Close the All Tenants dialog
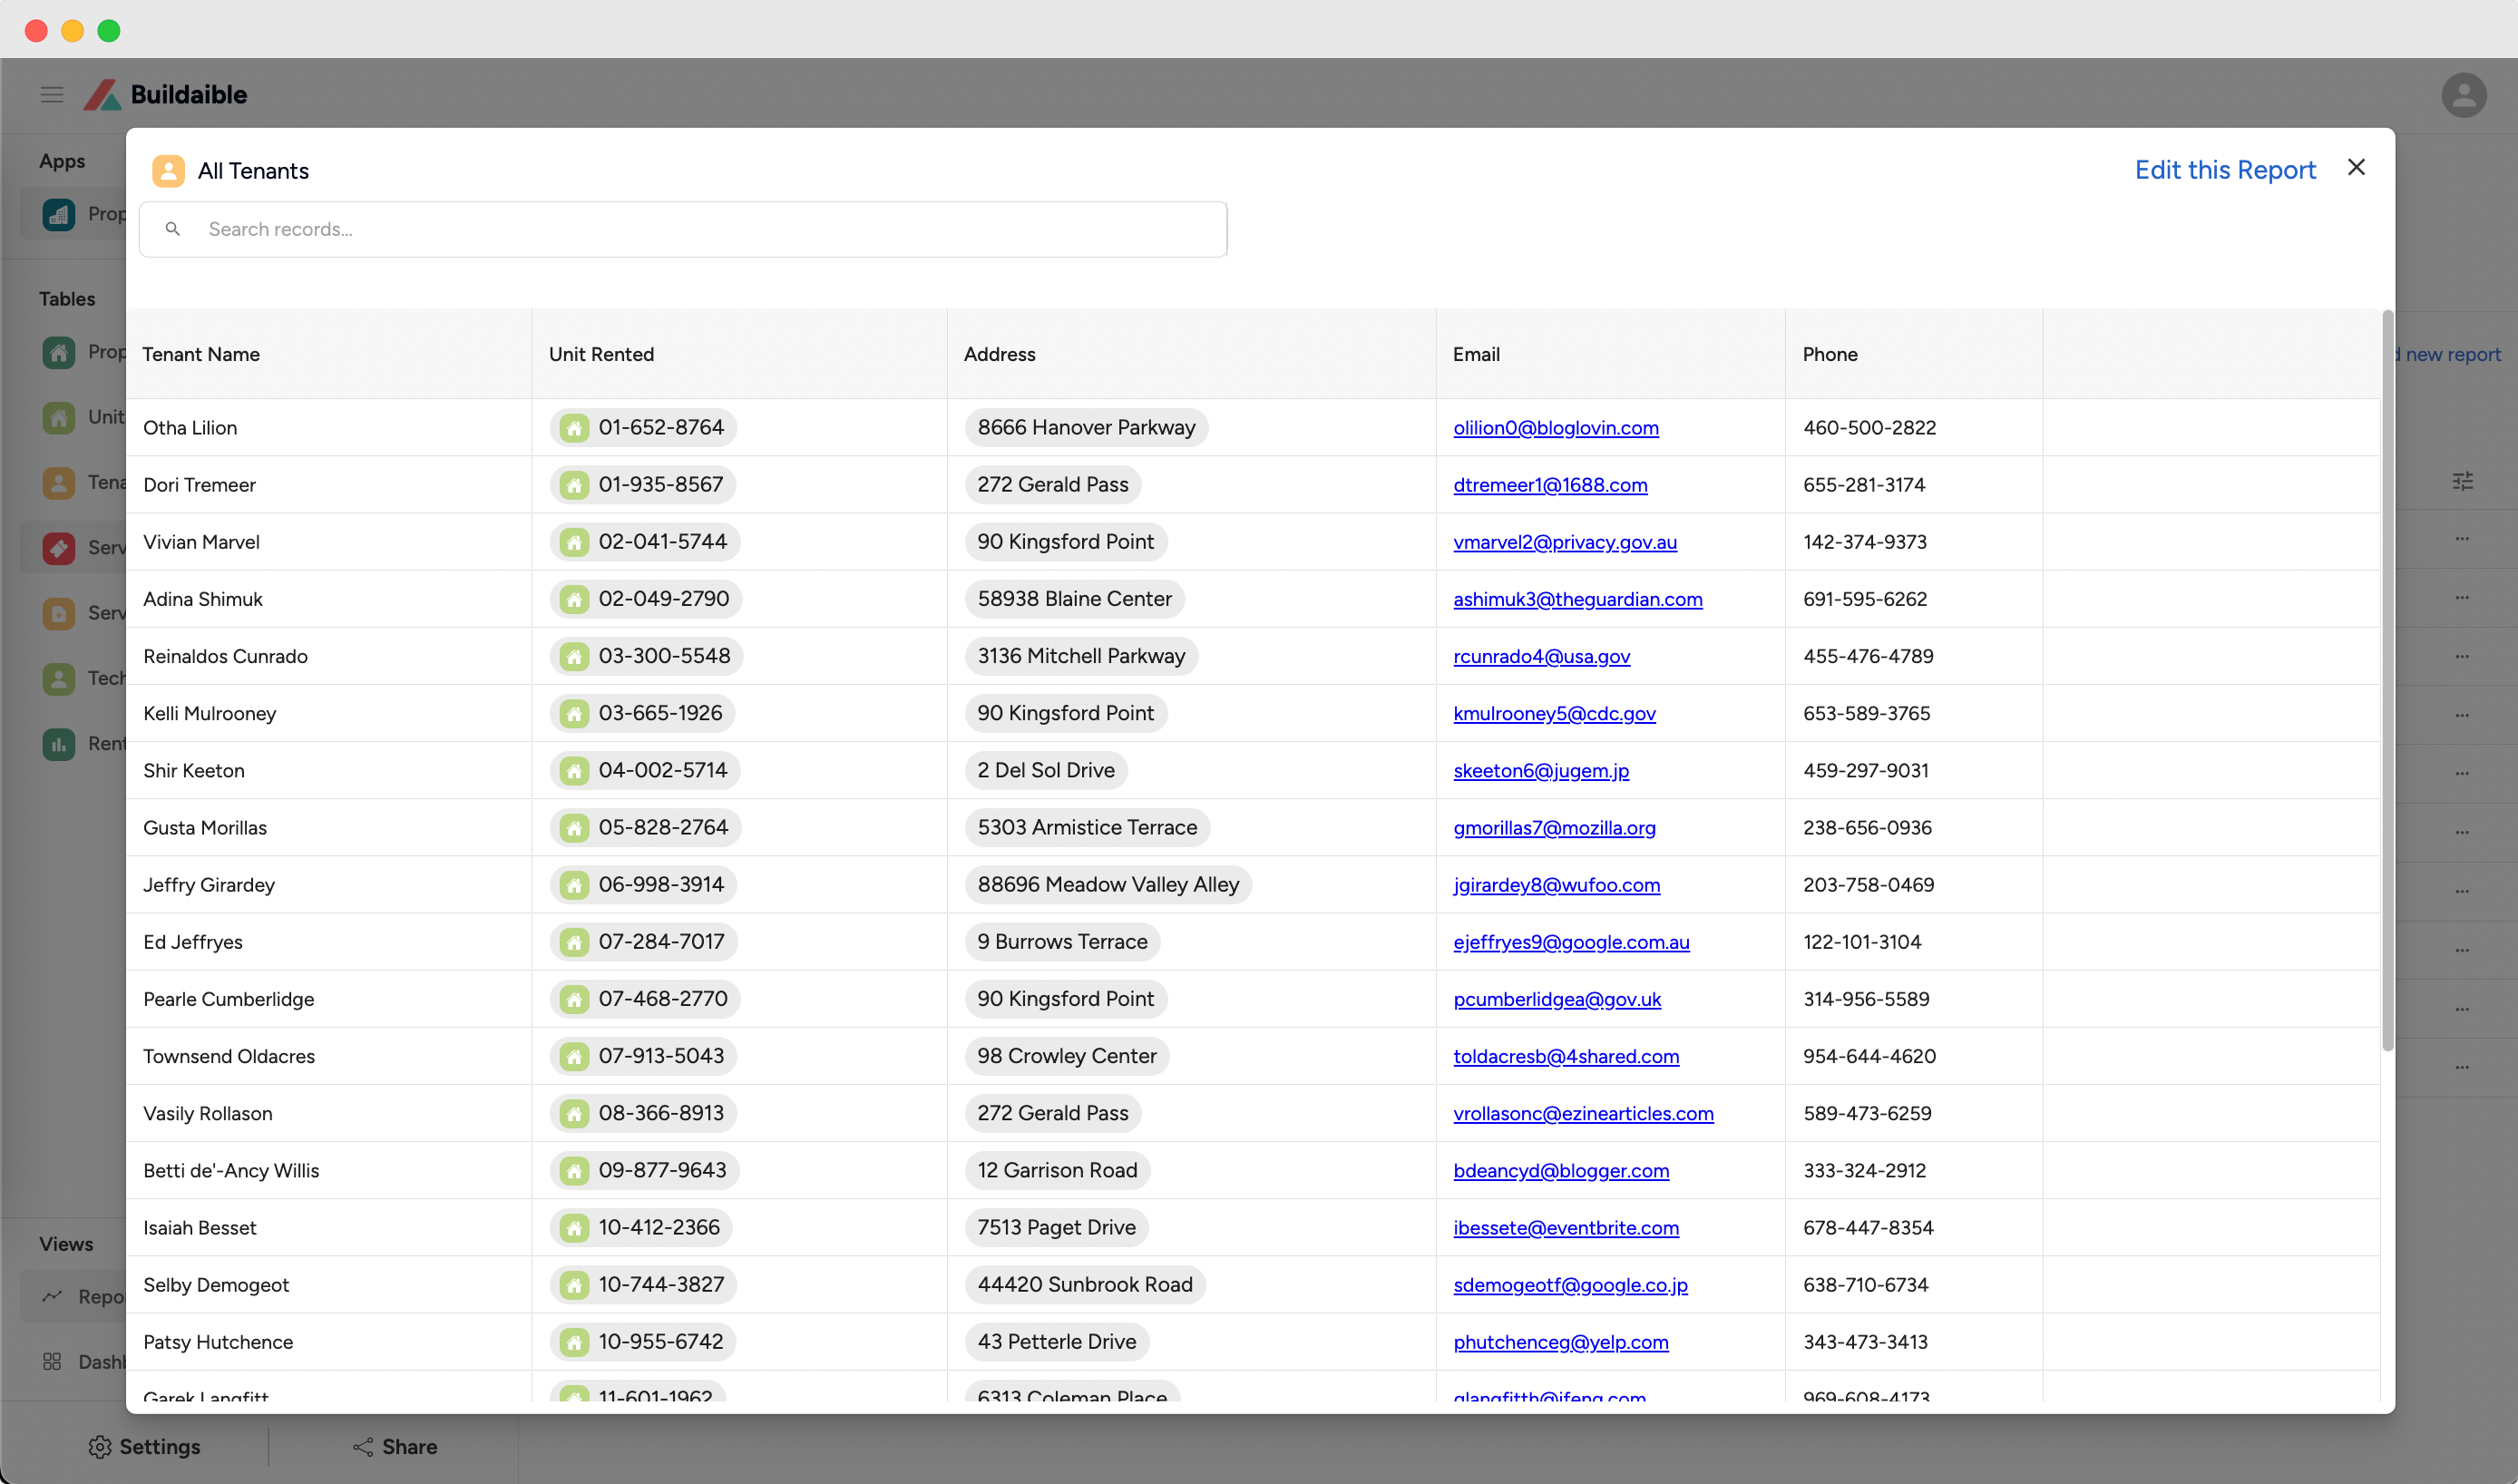 tap(2356, 167)
